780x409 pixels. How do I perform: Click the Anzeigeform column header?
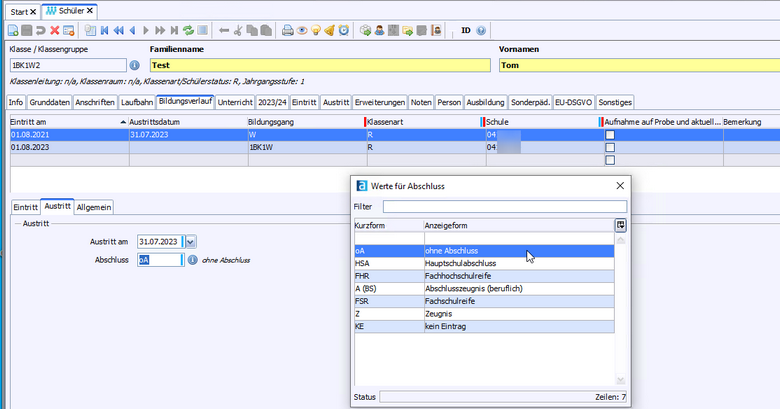click(x=519, y=225)
